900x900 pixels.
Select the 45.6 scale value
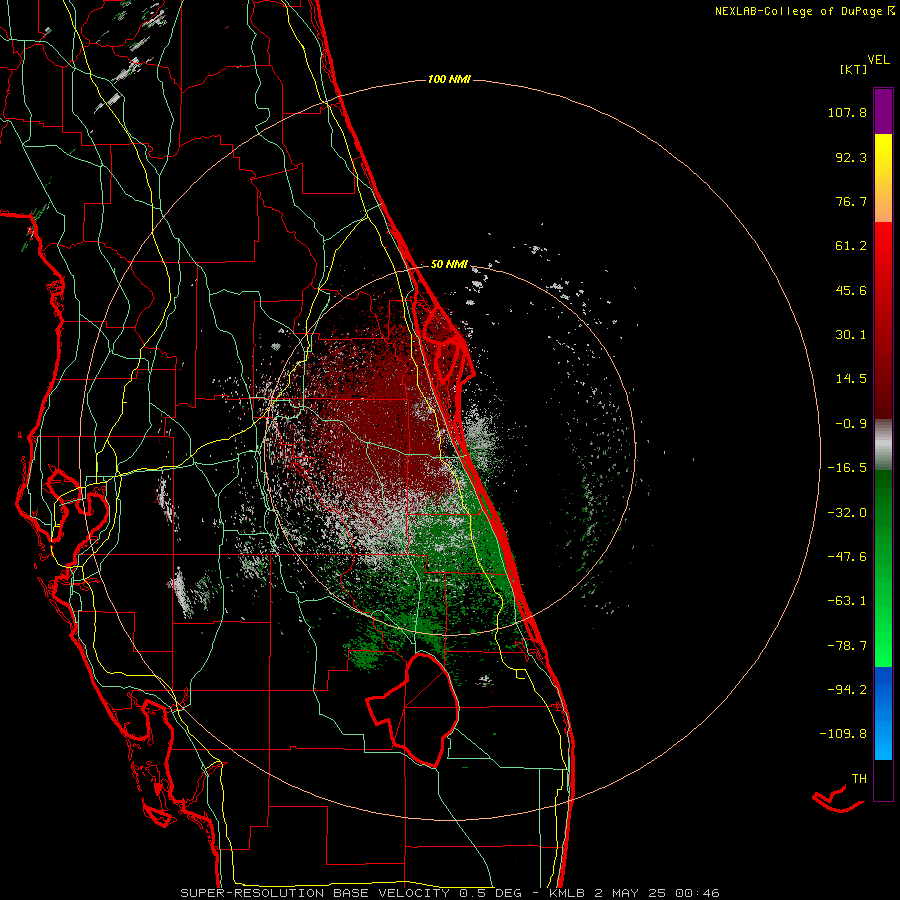[851, 290]
